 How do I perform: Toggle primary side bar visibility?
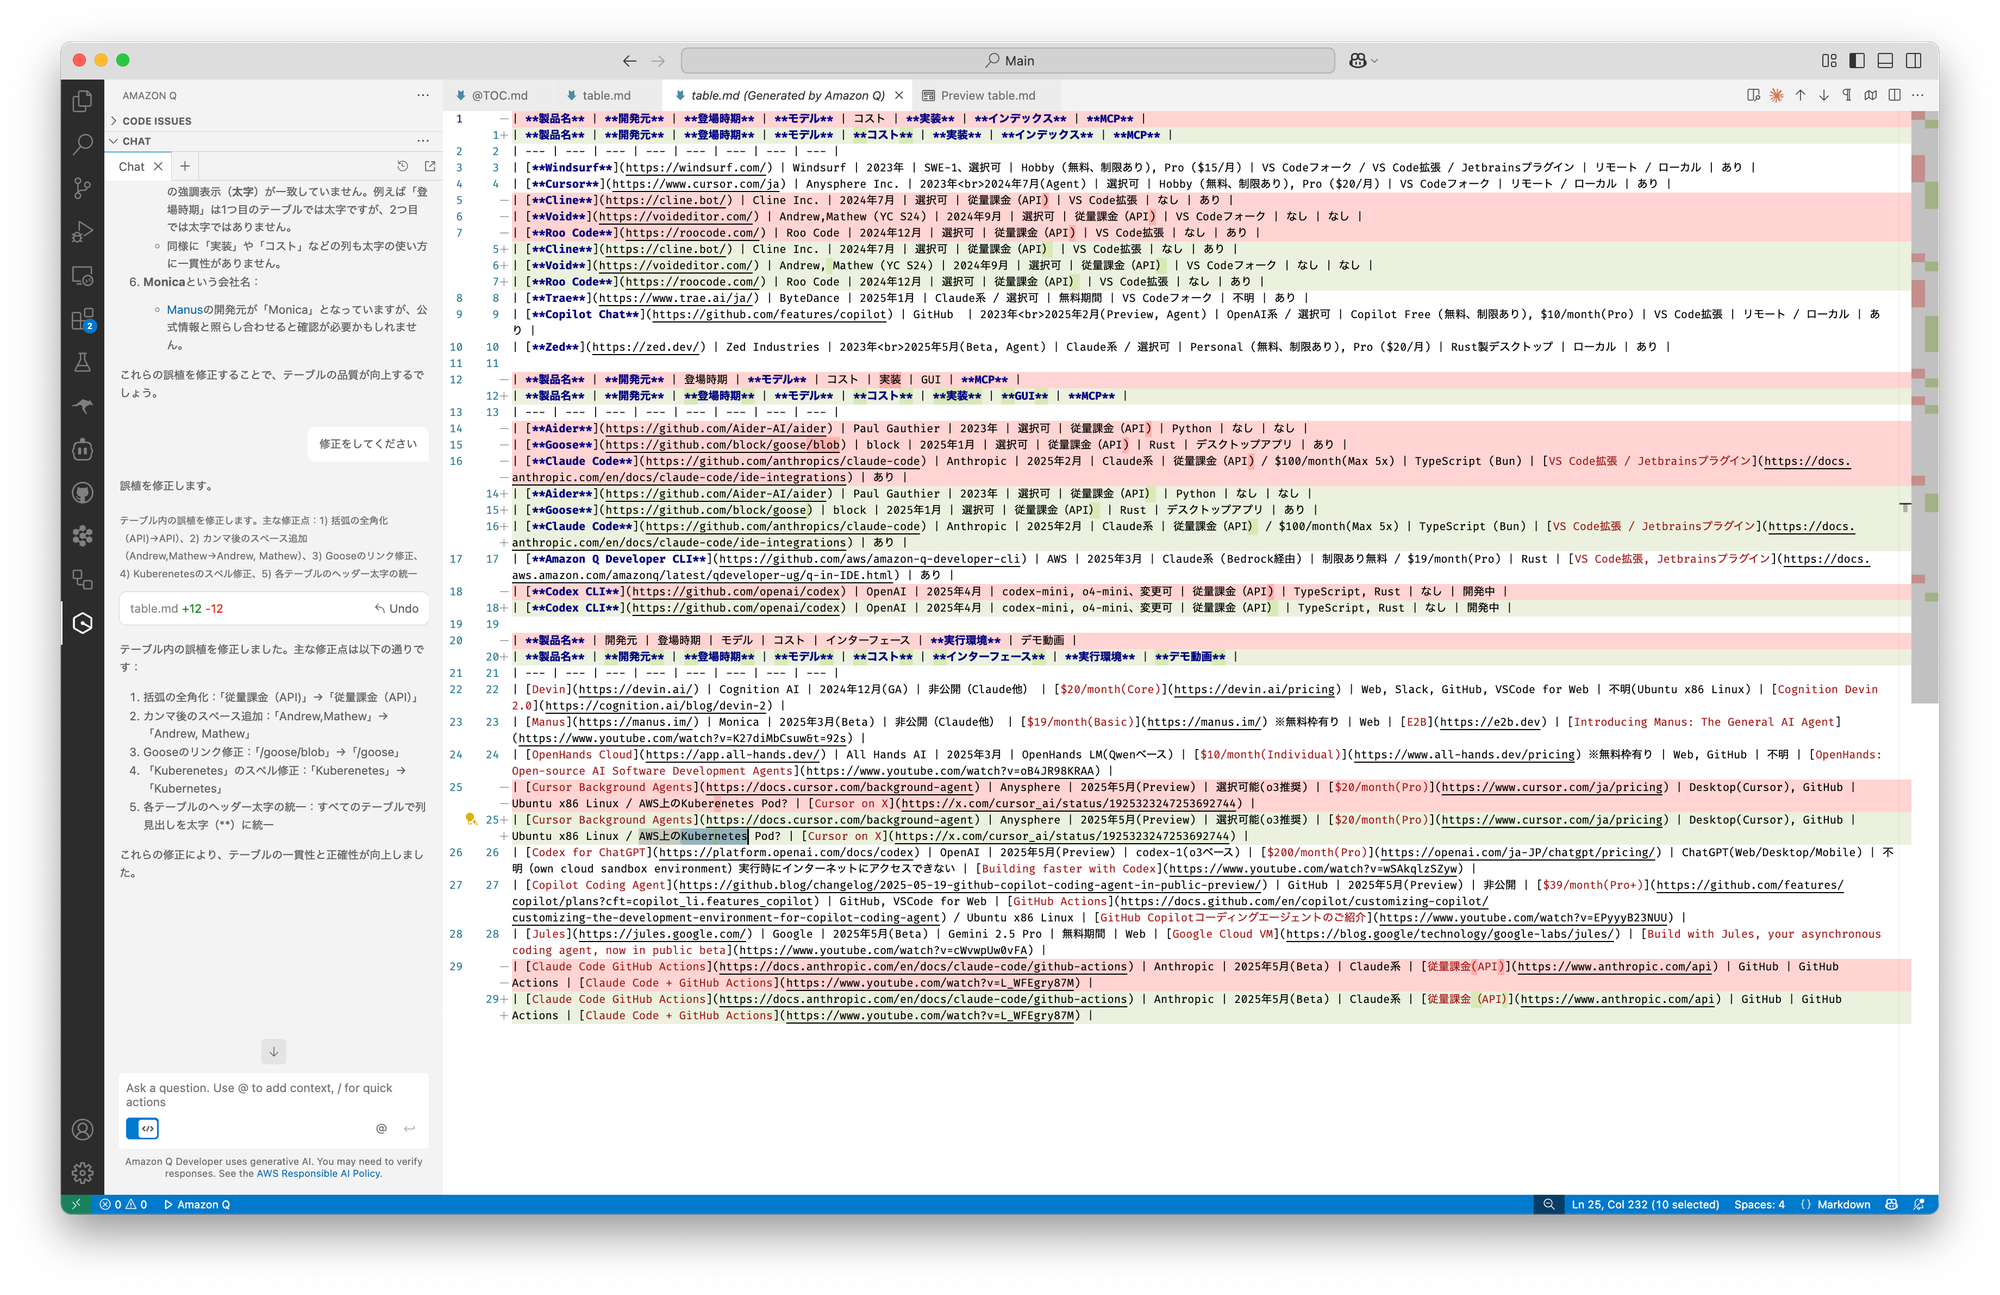(x=1857, y=60)
